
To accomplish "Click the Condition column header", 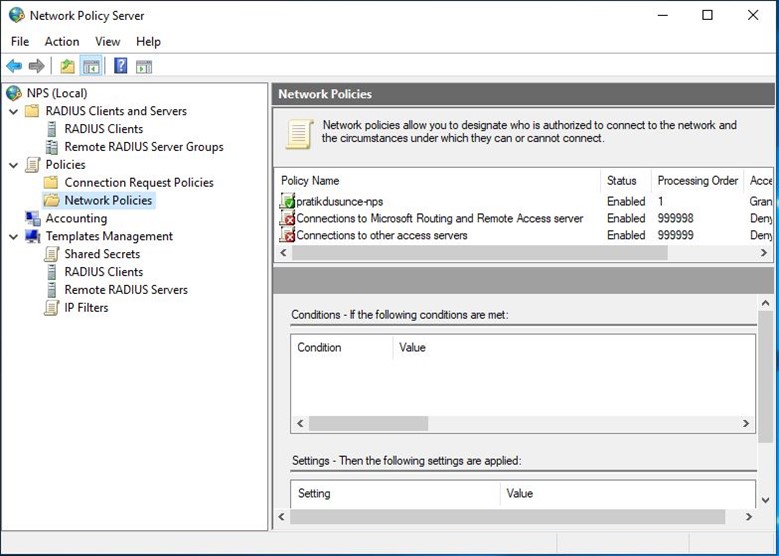I will click(342, 347).
